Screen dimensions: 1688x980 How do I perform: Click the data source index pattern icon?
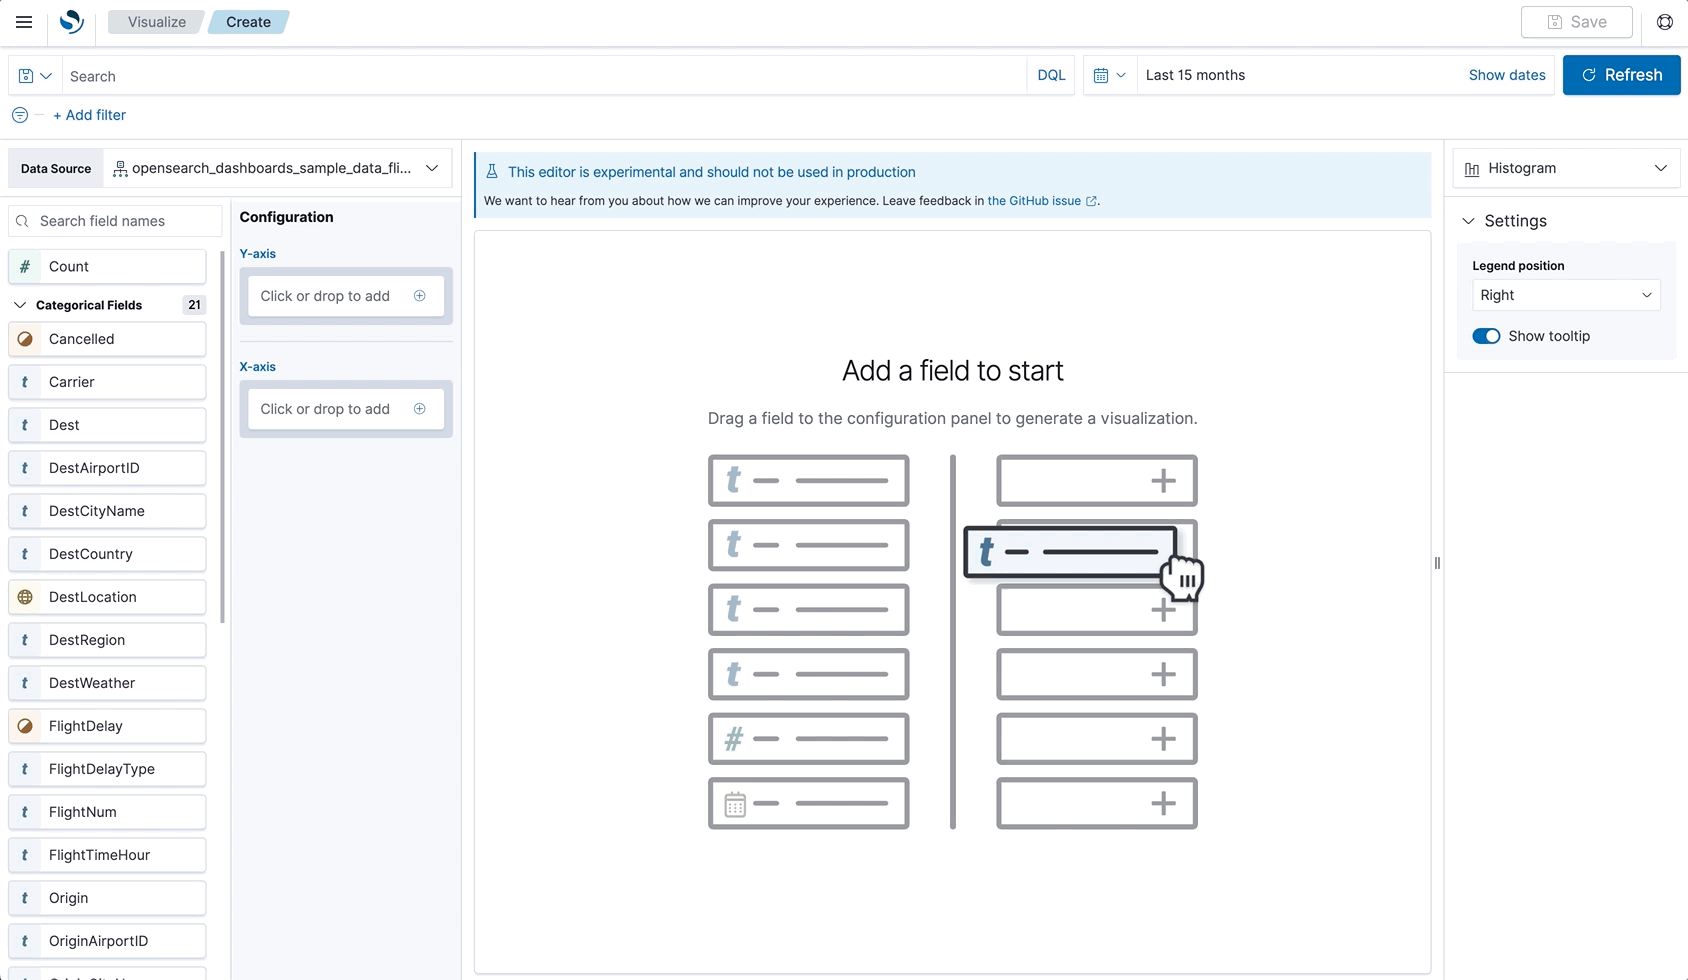(120, 169)
